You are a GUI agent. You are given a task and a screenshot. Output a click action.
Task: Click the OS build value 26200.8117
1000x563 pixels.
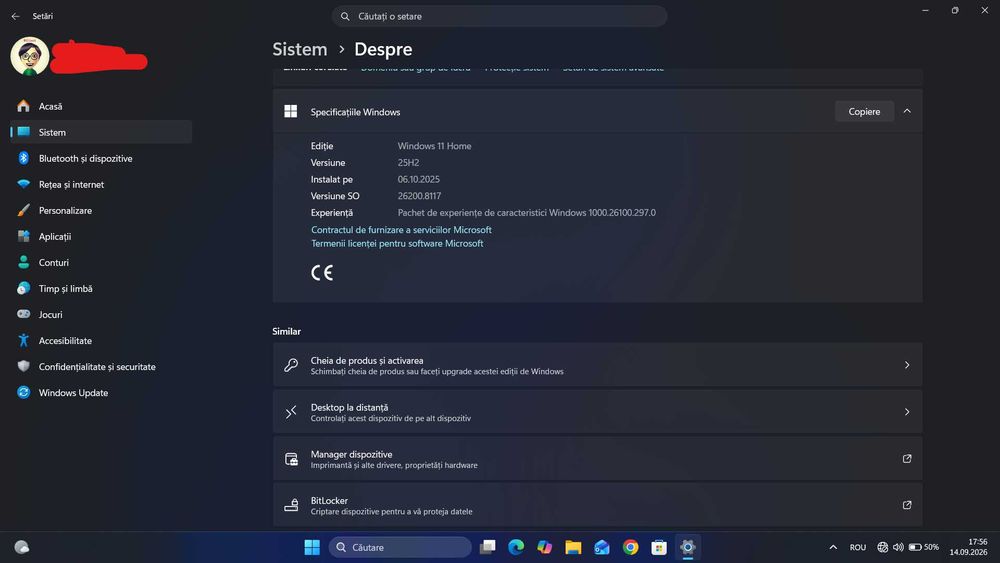pyautogui.click(x=419, y=196)
